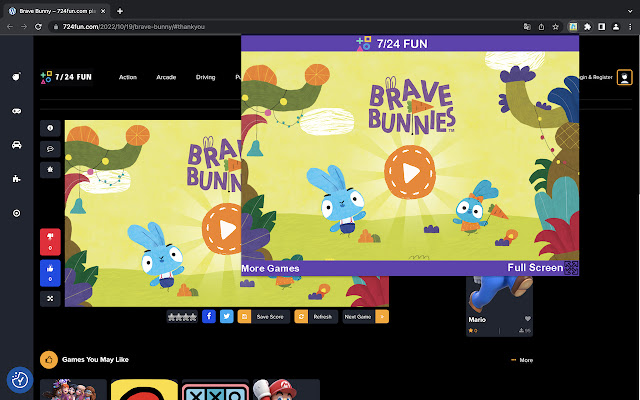
Task: Go to Next Game
Action: point(358,316)
